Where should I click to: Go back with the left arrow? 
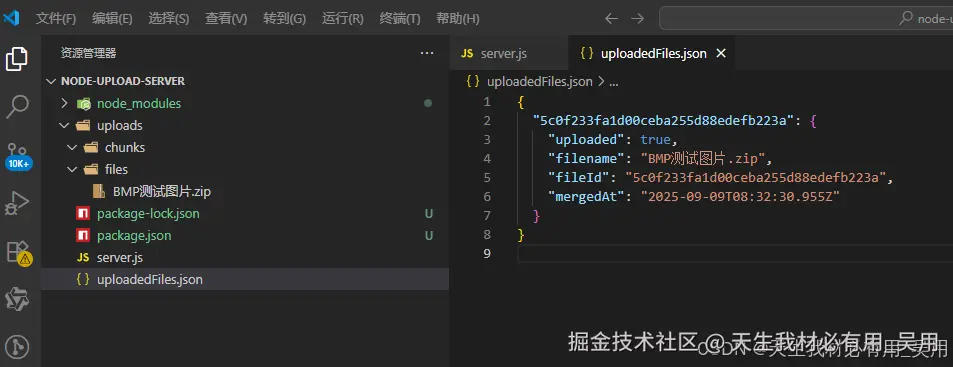[x=611, y=19]
